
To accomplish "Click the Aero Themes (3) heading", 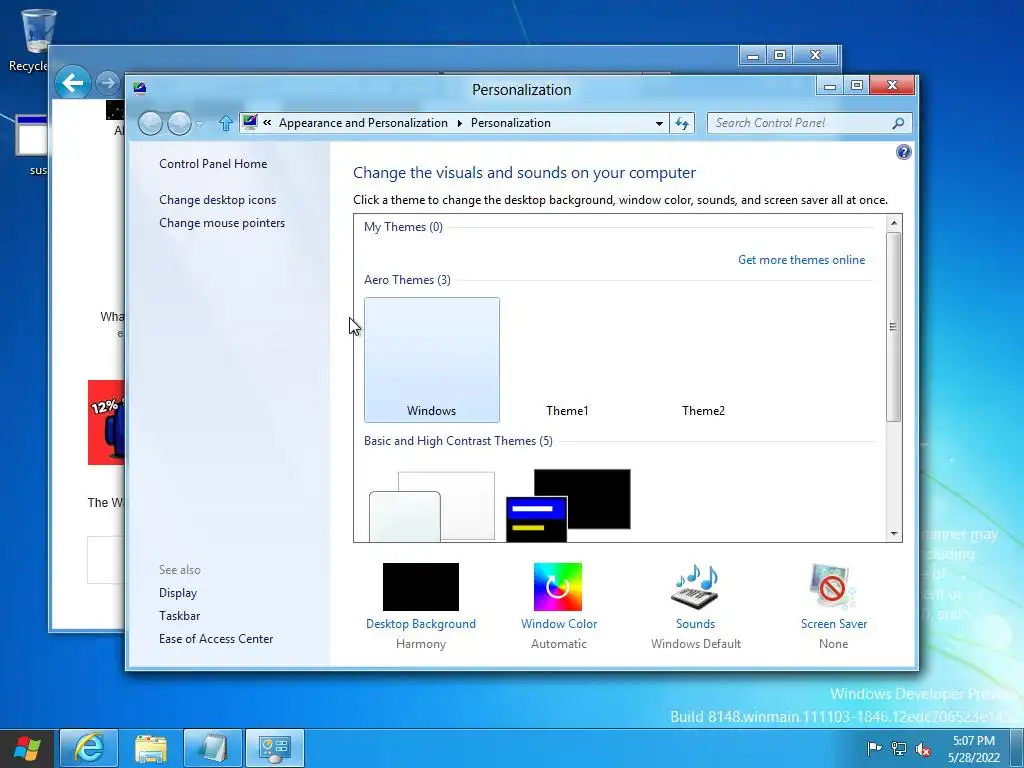I will 407,280.
